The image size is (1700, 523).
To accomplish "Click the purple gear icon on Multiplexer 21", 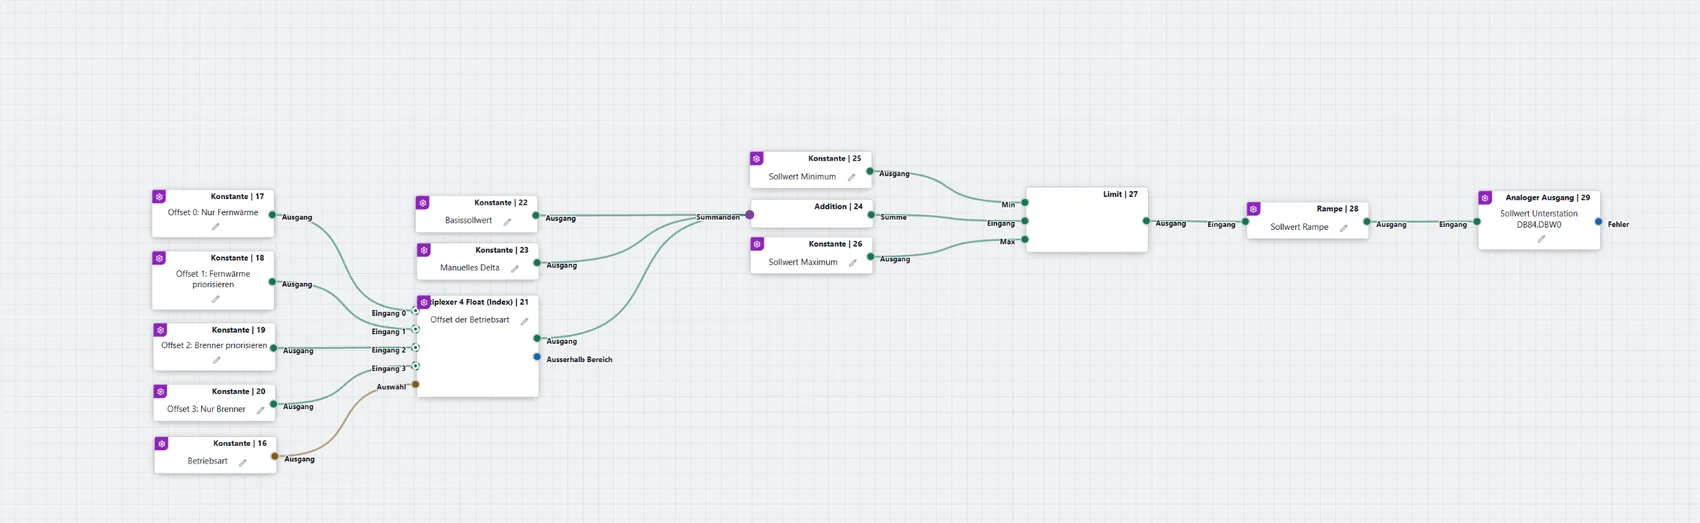I will pyautogui.click(x=424, y=302).
